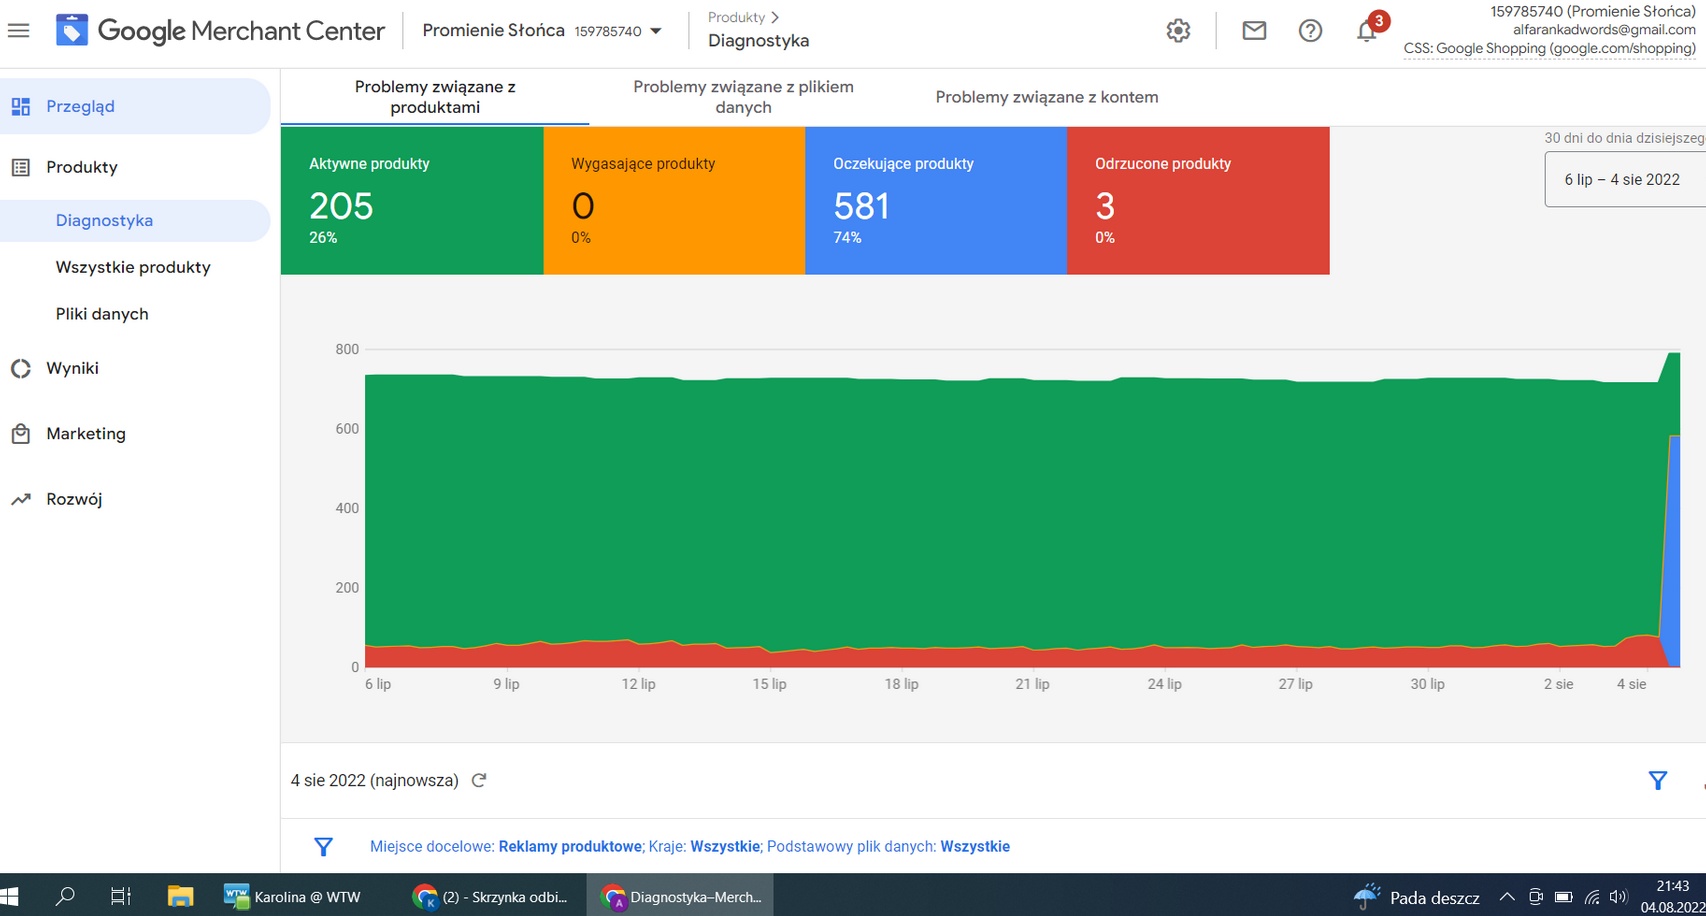The image size is (1706, 916).
Task: Select the red Odrzucone produkty tile
Action: [1198, 200]
